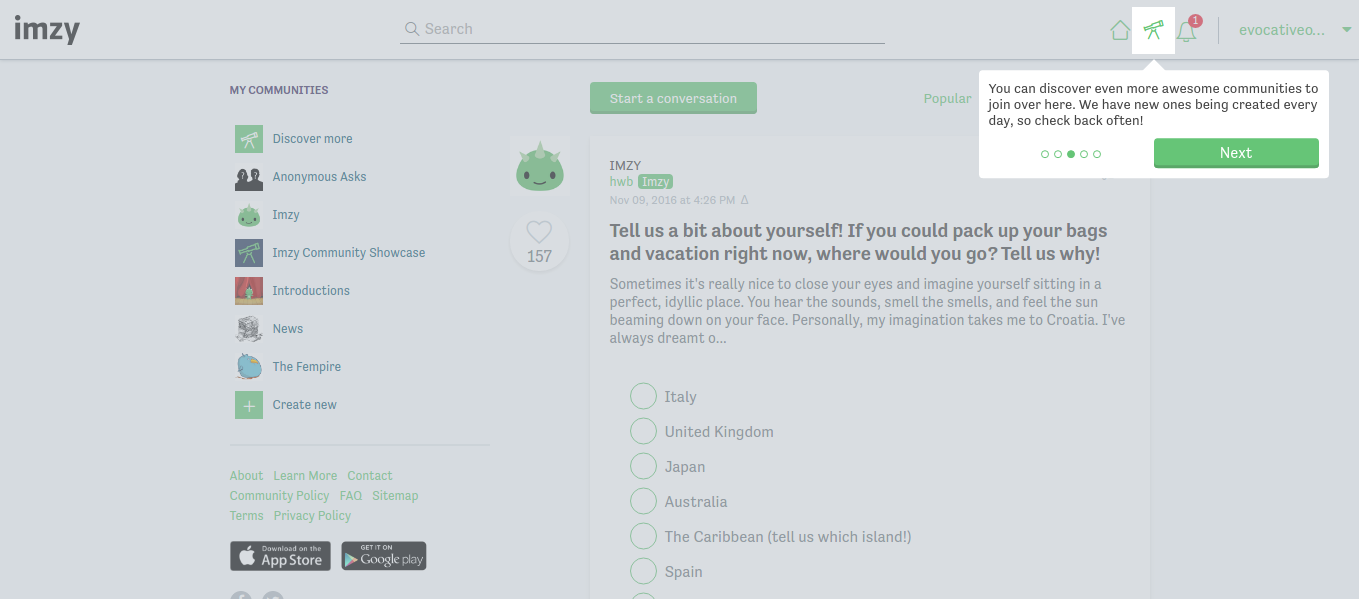Jump to fifth tour step dot

pos(1097,154)
